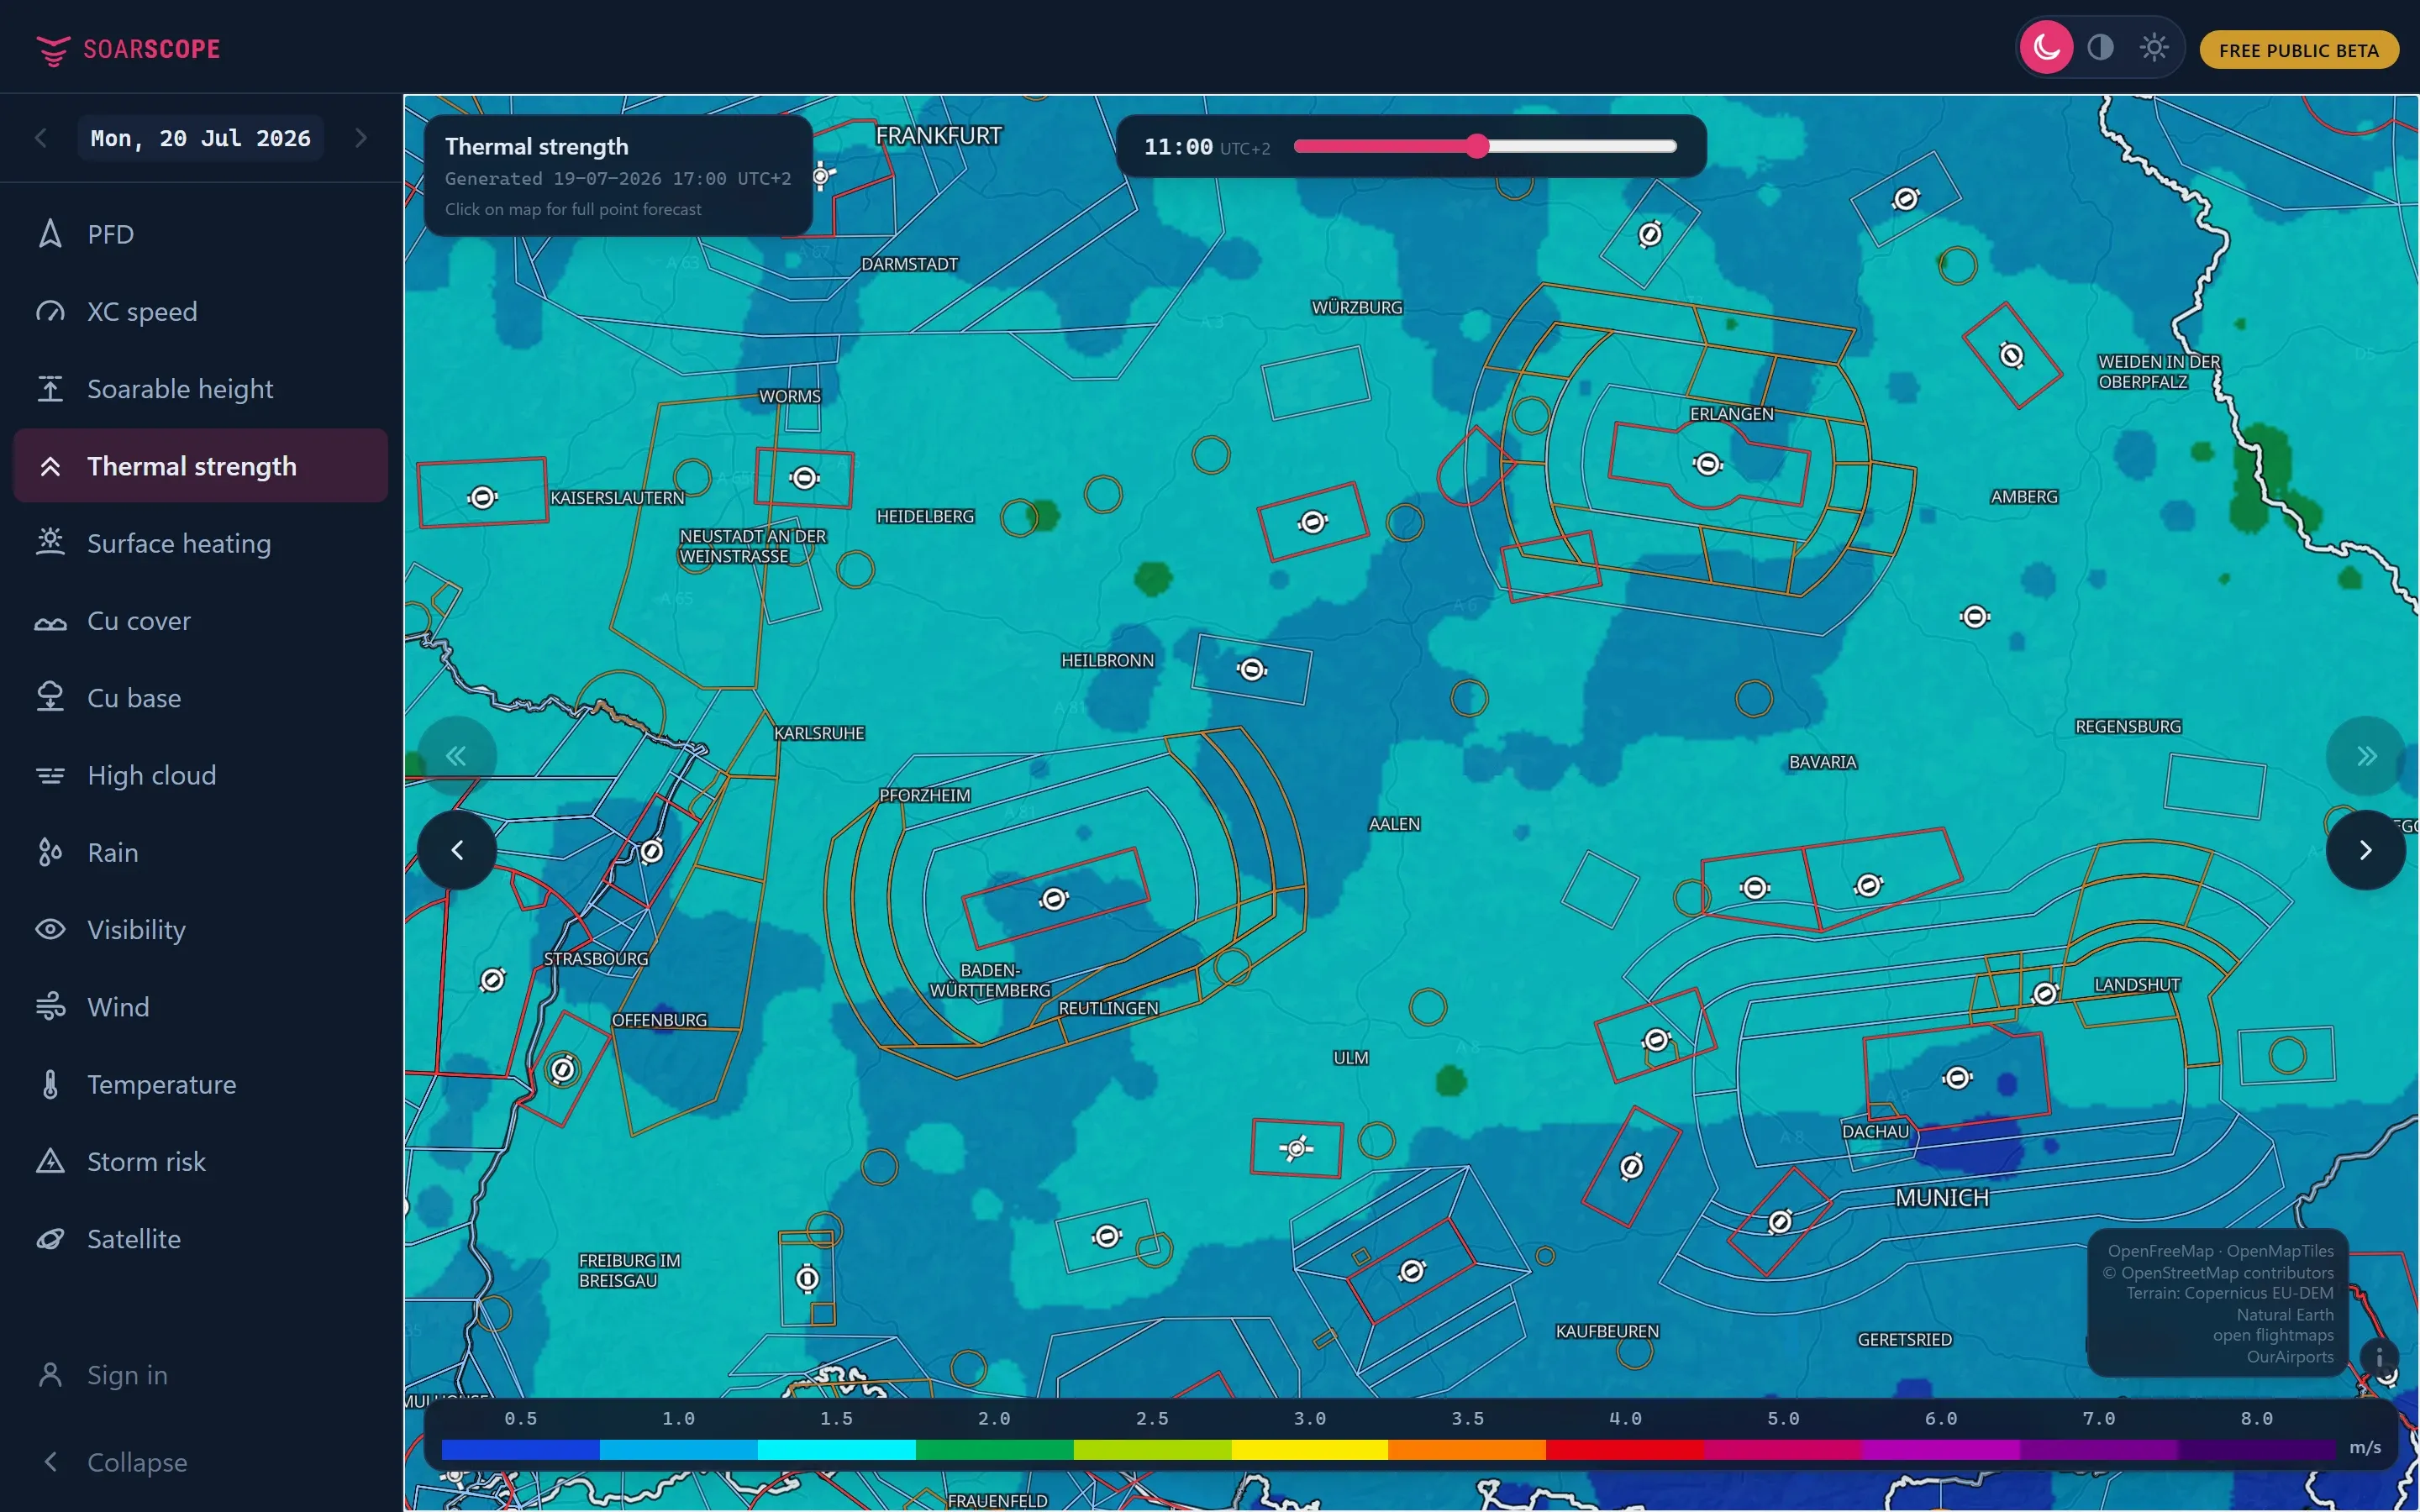Click the REGENSBURG map label

click(x=2128, y=727)
